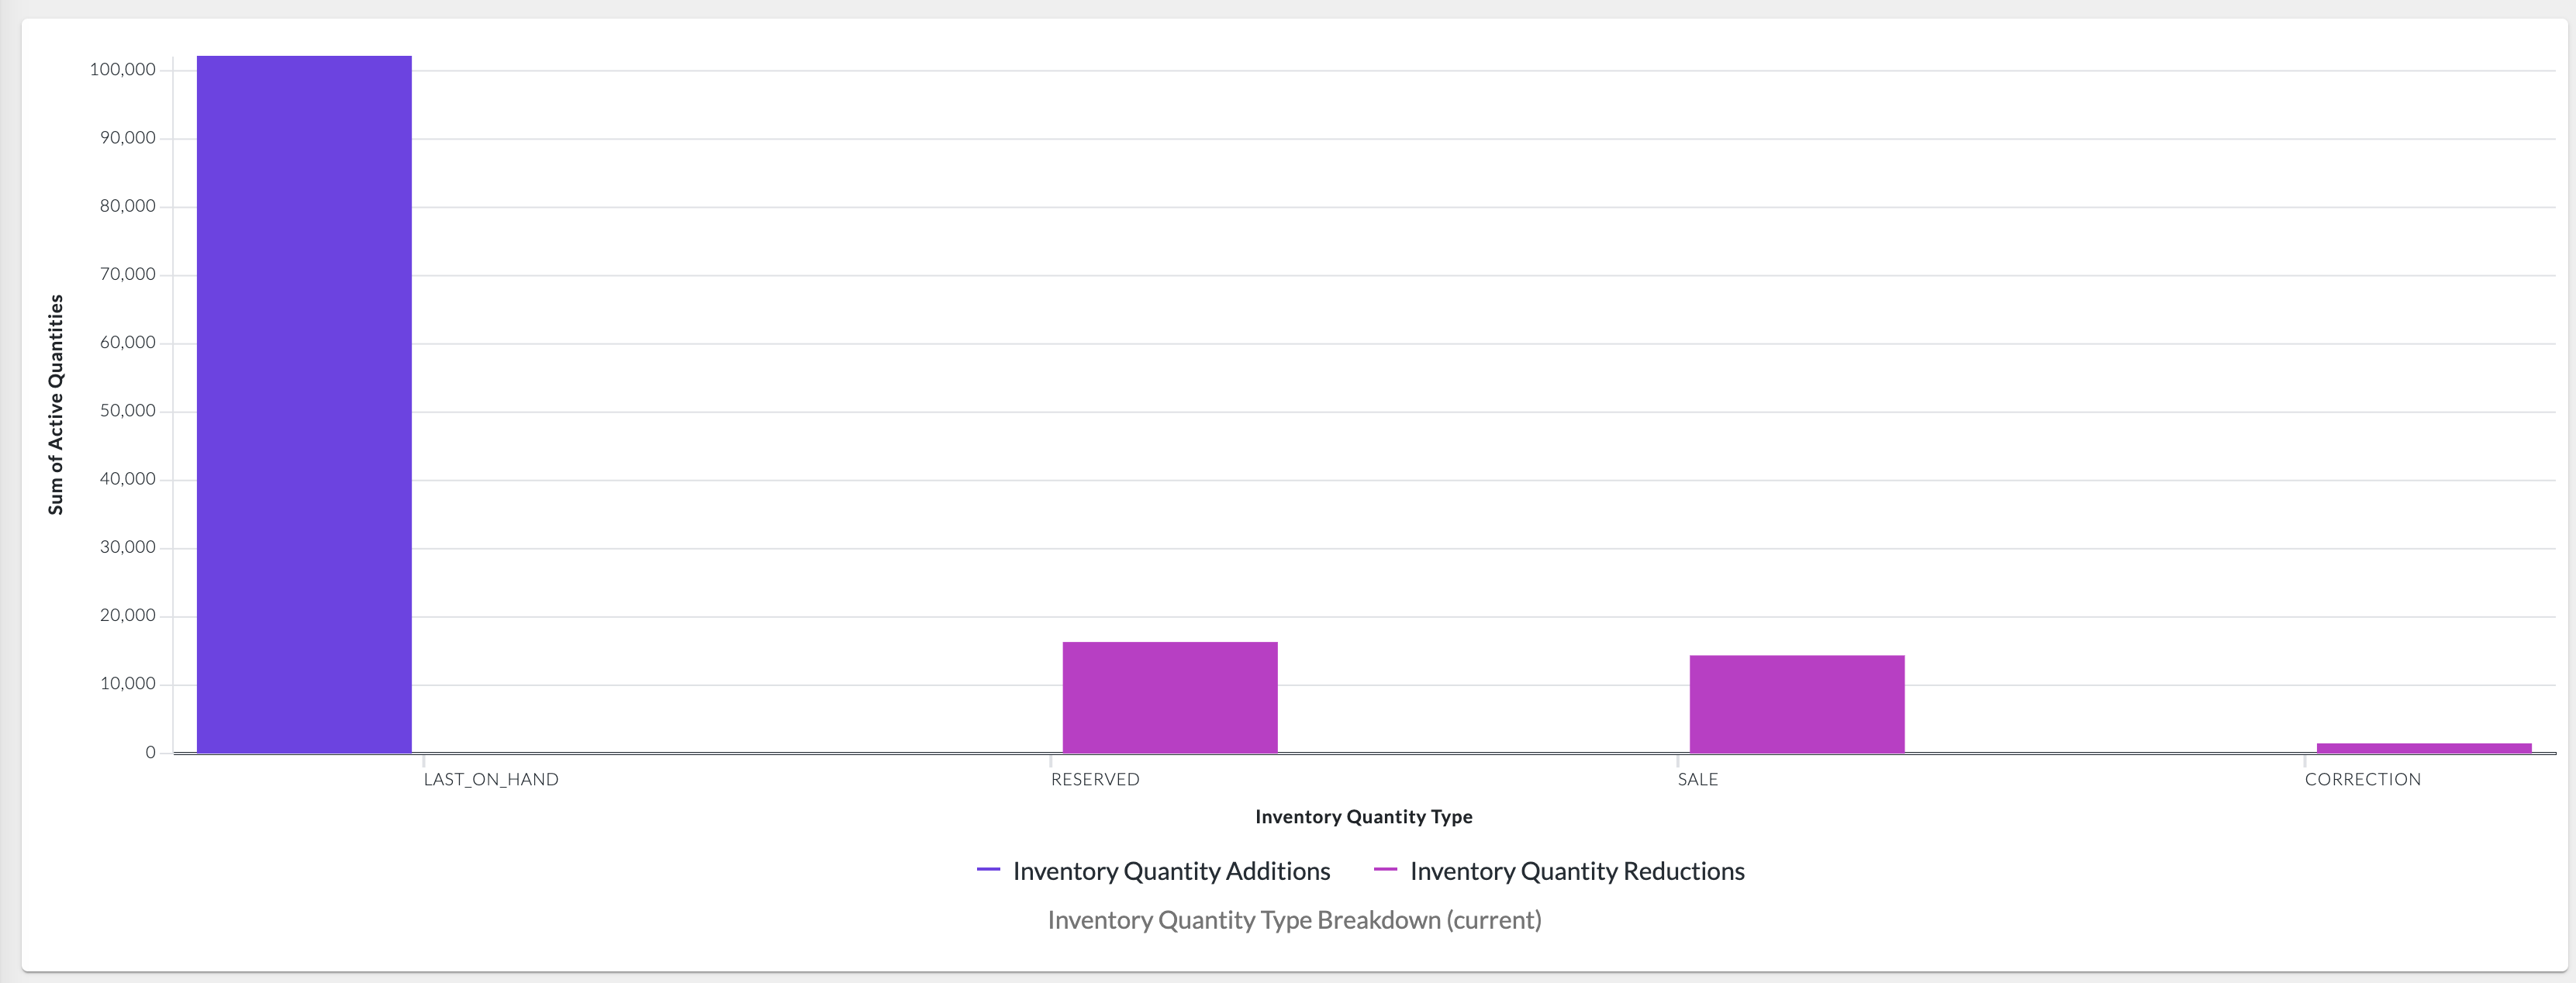Viewport: 2576px width, 983px height.
Task: Select the SALE axis label
Action: tap(1697, 779)
